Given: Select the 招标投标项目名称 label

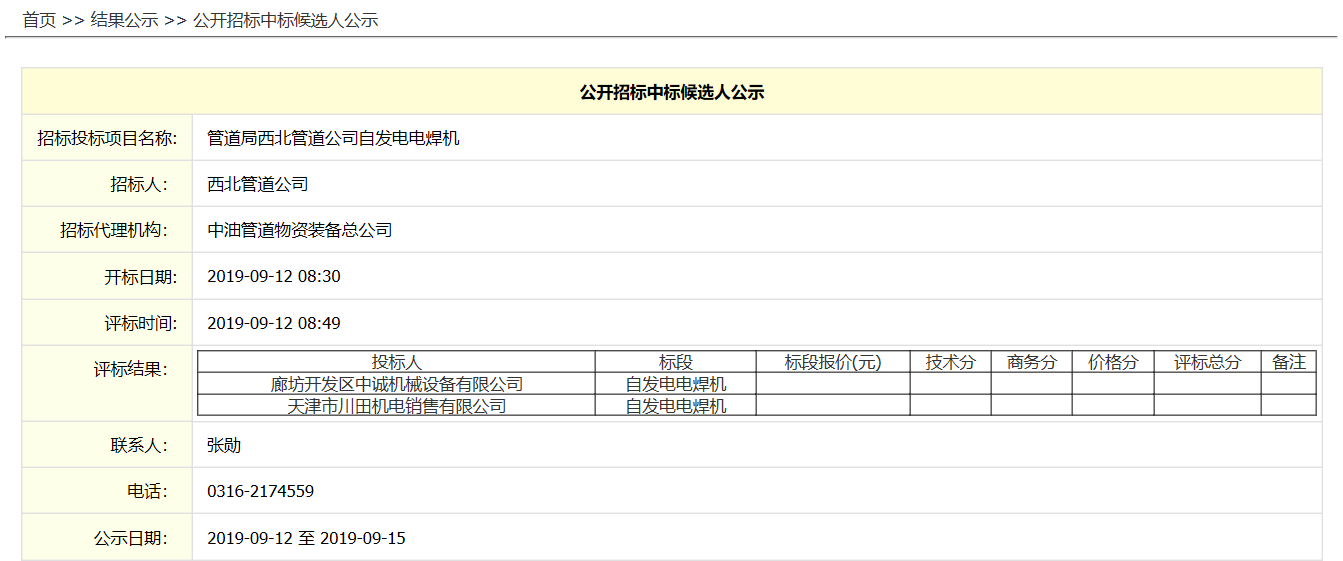Looking at the screenshot, I should pyautogui.click(x=107, y=138).
